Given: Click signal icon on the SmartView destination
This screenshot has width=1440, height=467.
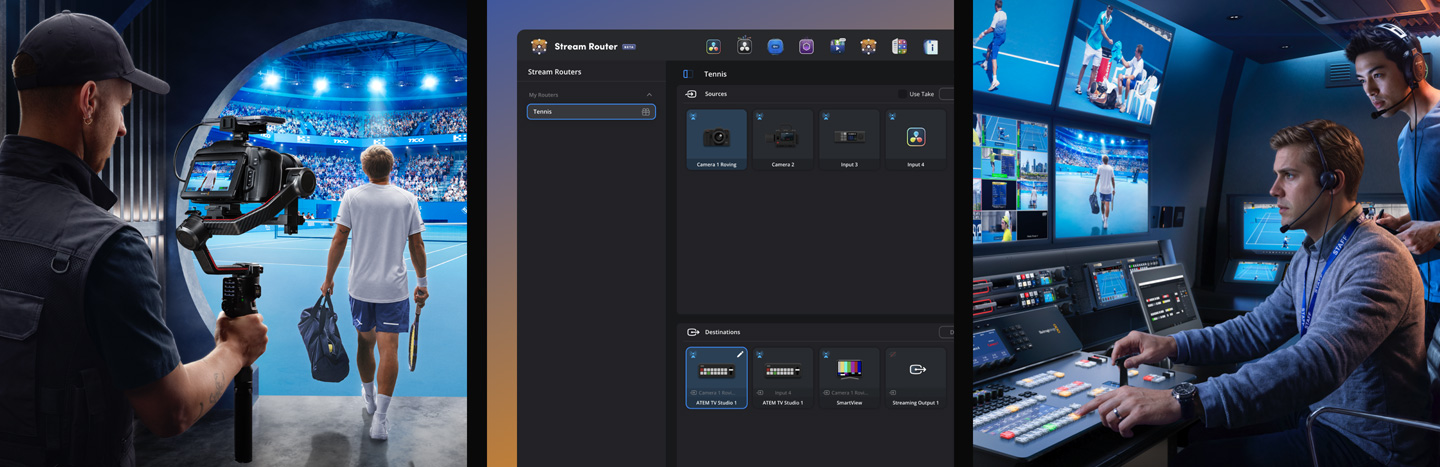Looking at the screenshot, I should pyautogui.click(x=826, y=355).
